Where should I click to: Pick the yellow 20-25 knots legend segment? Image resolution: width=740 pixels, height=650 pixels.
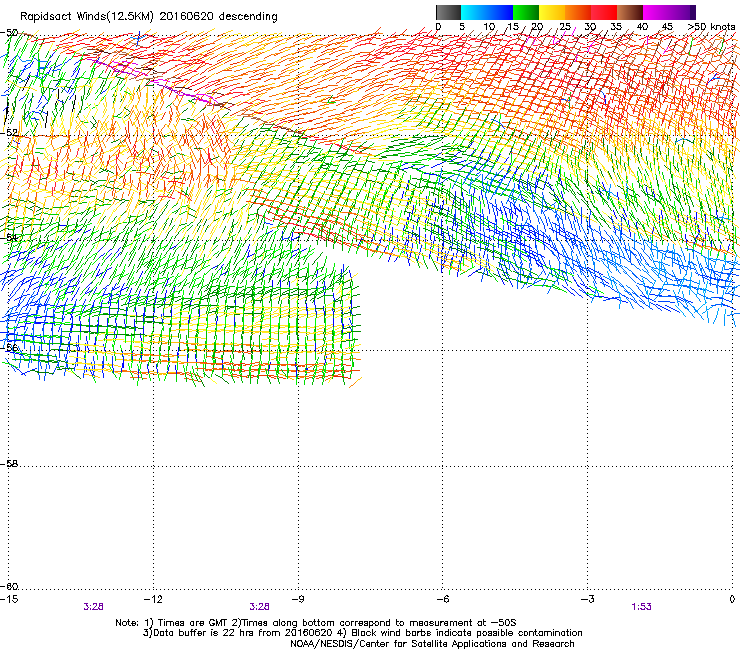(552, 12)
